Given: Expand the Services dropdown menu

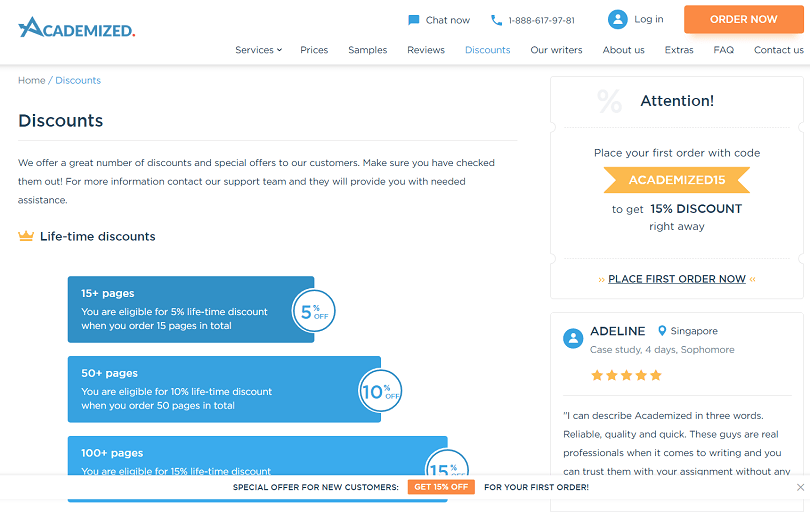Looking at the screenshot, I should (258, 50).
